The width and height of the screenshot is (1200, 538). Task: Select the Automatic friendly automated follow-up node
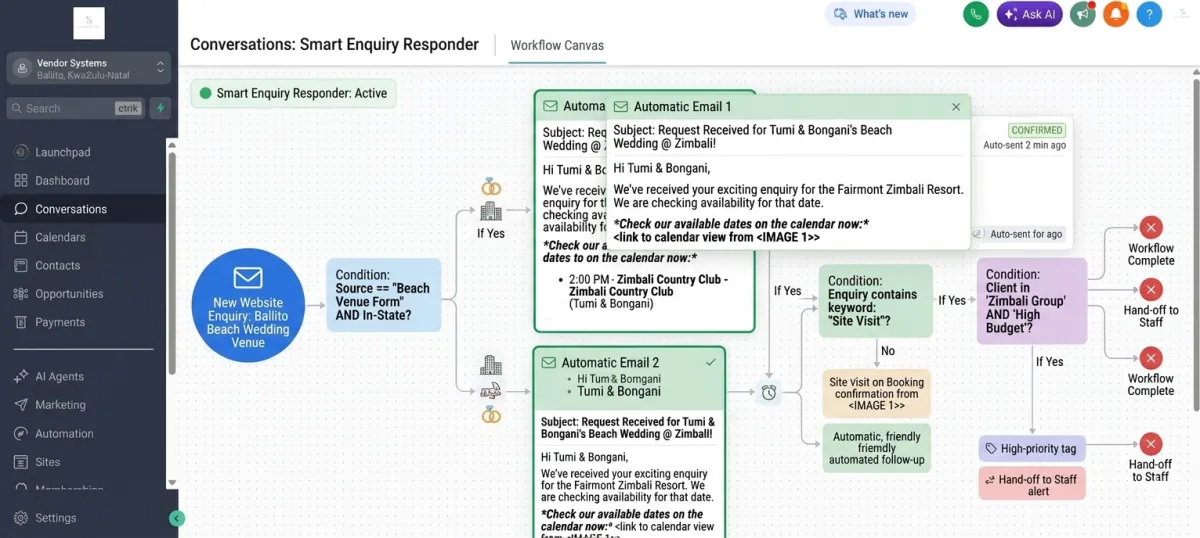click(x=875, y=448)
